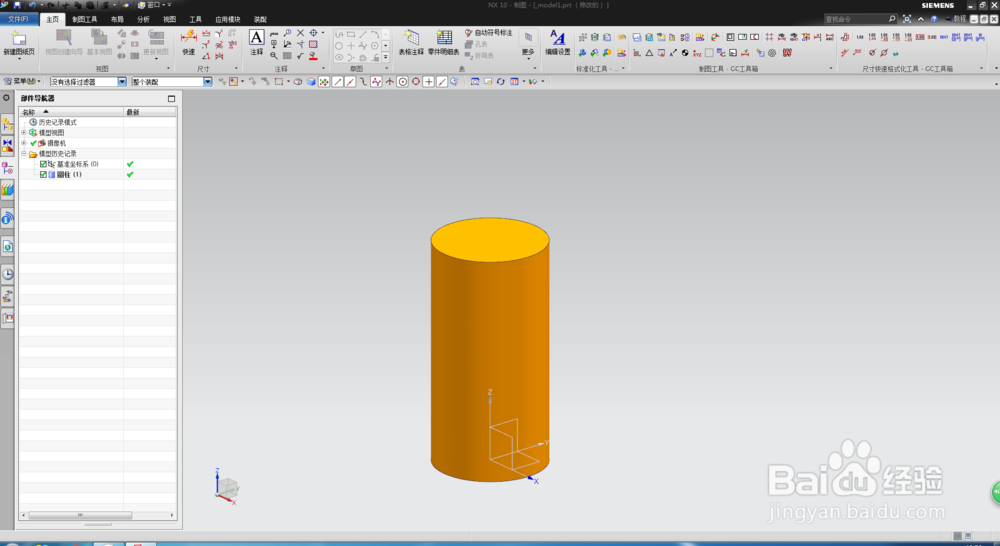Click the full screen icon near search
This screenshot has height=546, width=1000.
[x=907, y=19]
